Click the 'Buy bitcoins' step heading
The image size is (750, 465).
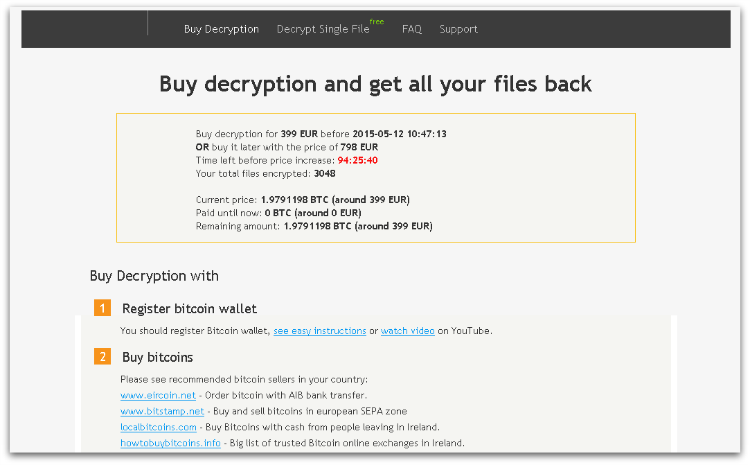(157, 357)
